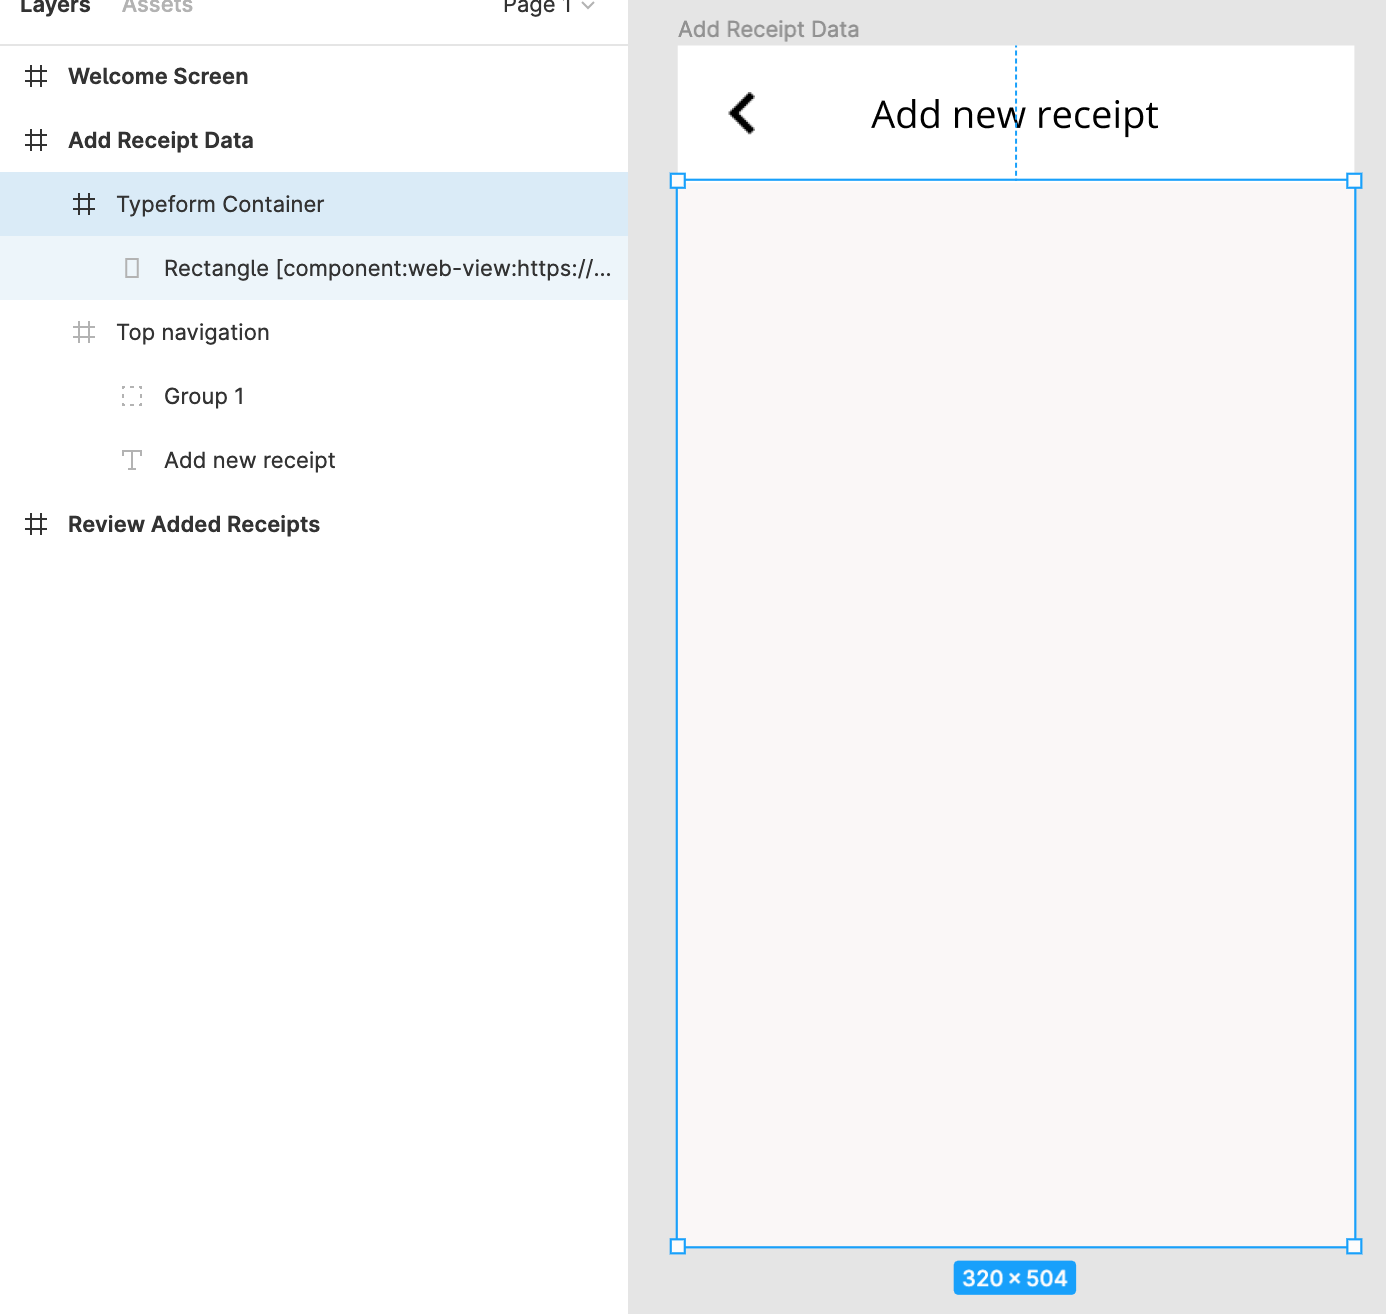Open the Page 1 dropdown
Image resolution: width=1386 pixels, height=1314 pixels.
pos(549,7)
